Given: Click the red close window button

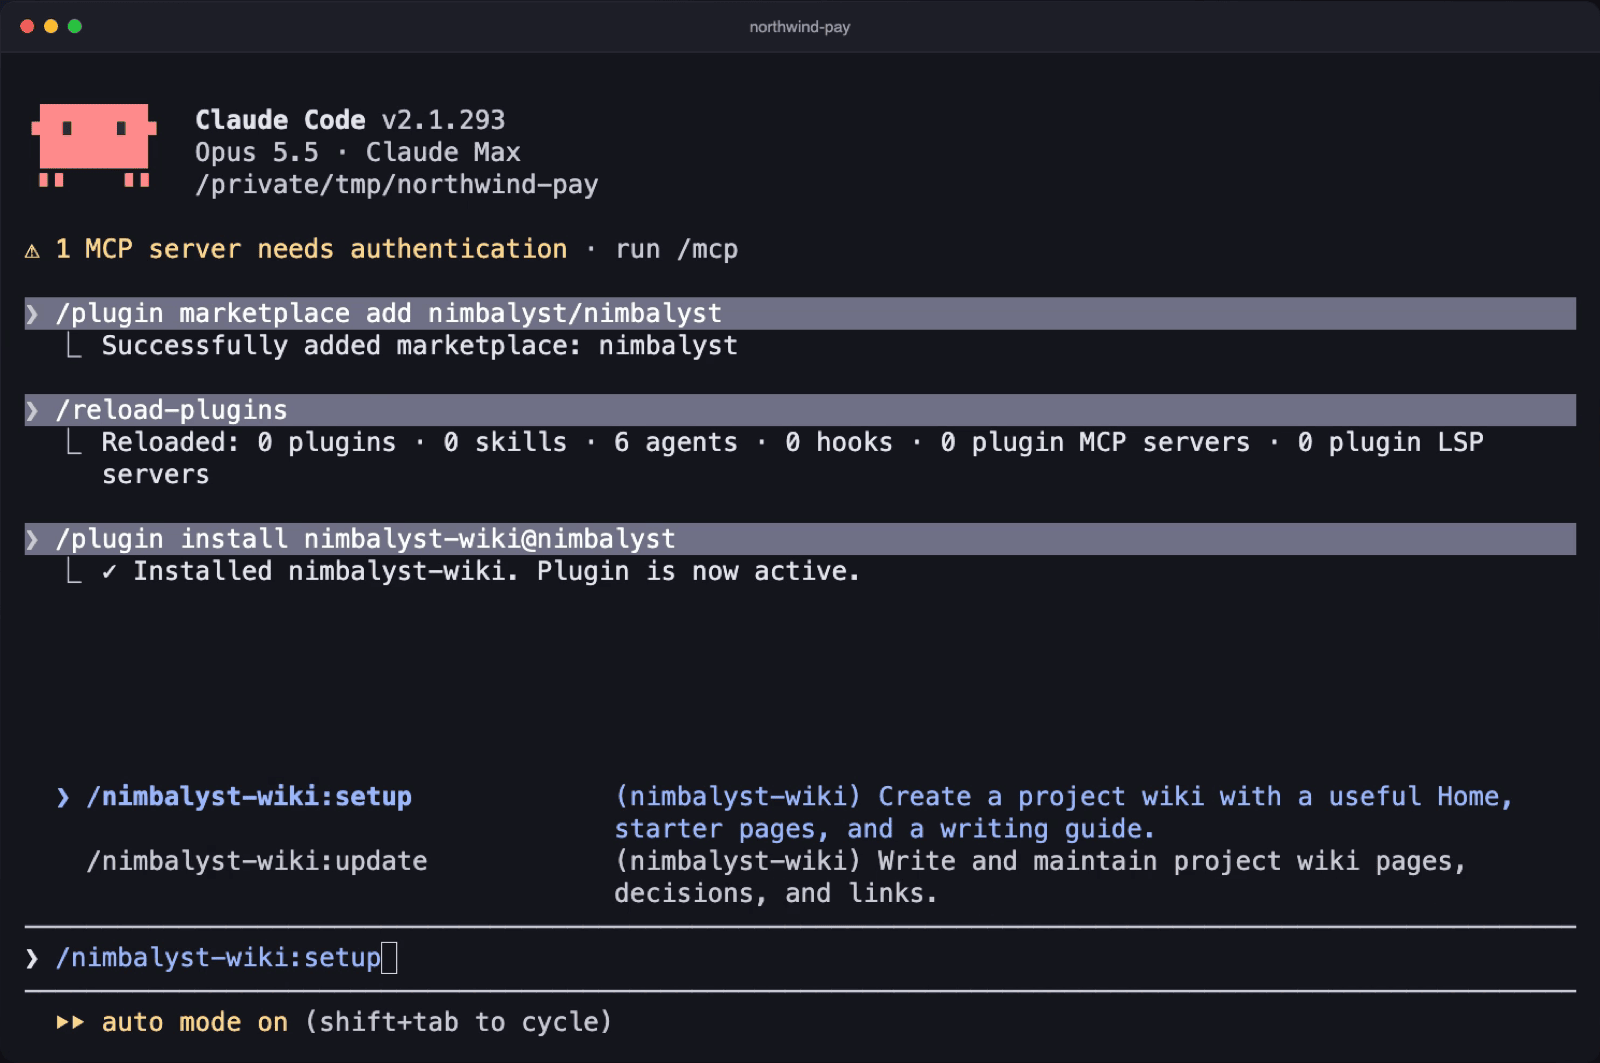Looking at the screenshot, I should click(27, 26).
